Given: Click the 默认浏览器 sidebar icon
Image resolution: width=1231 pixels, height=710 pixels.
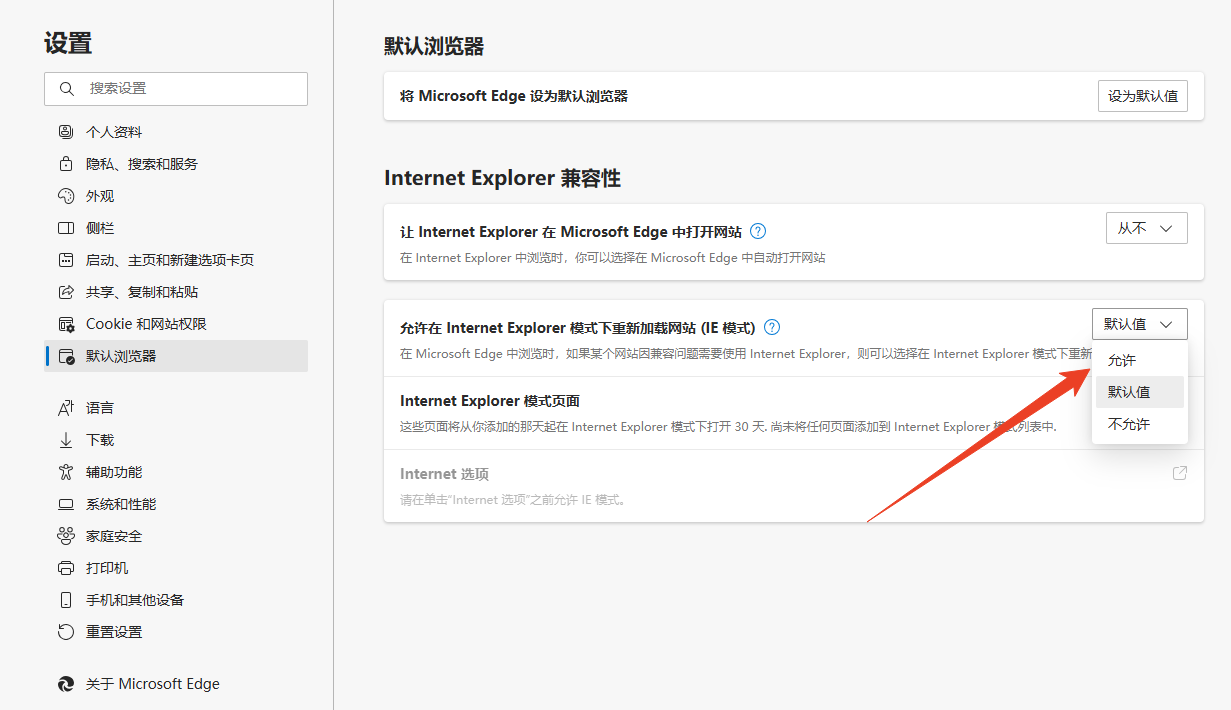Looking at the screenshot, I should pyautogui.click(x=66, y=356).
